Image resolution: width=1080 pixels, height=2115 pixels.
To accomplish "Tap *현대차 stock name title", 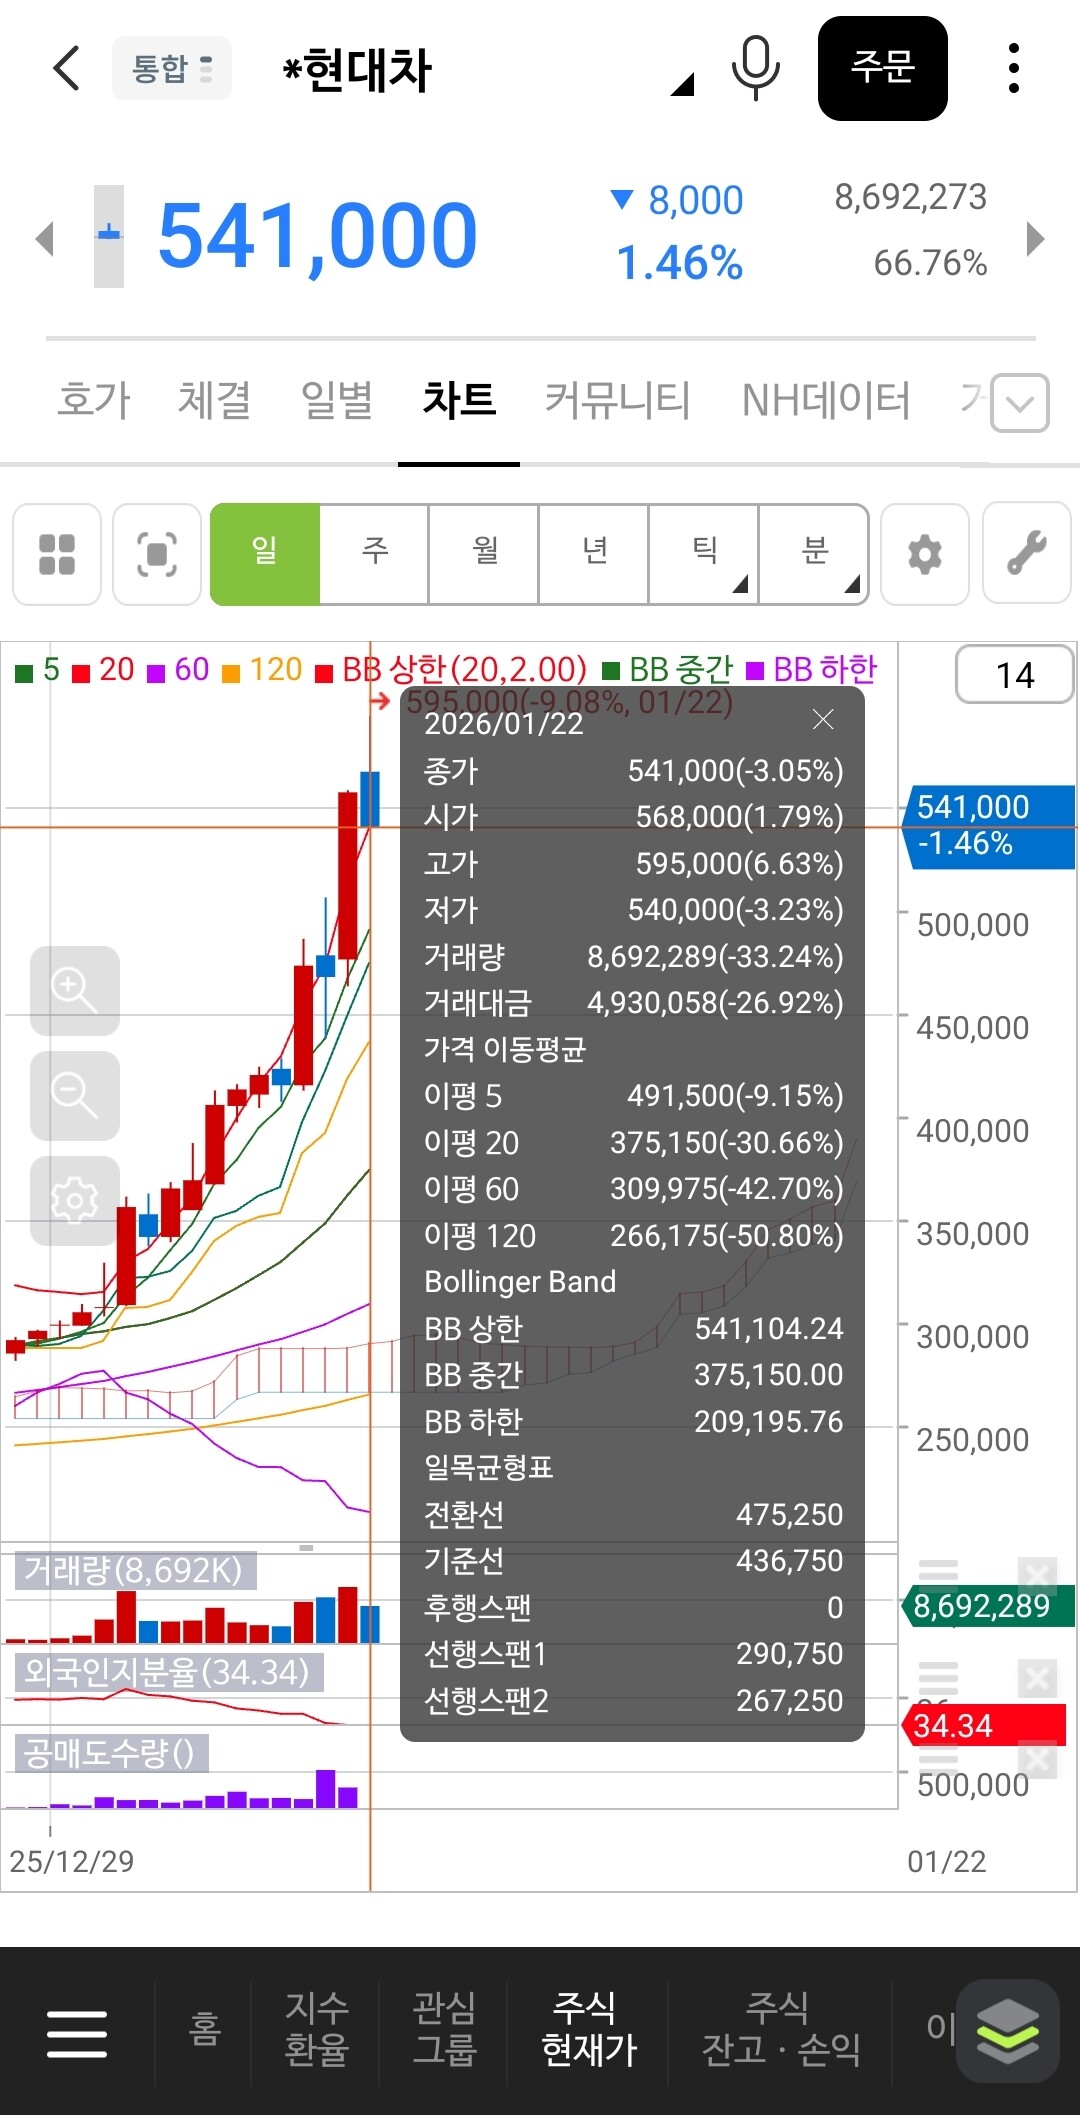I will click(358, 70).
